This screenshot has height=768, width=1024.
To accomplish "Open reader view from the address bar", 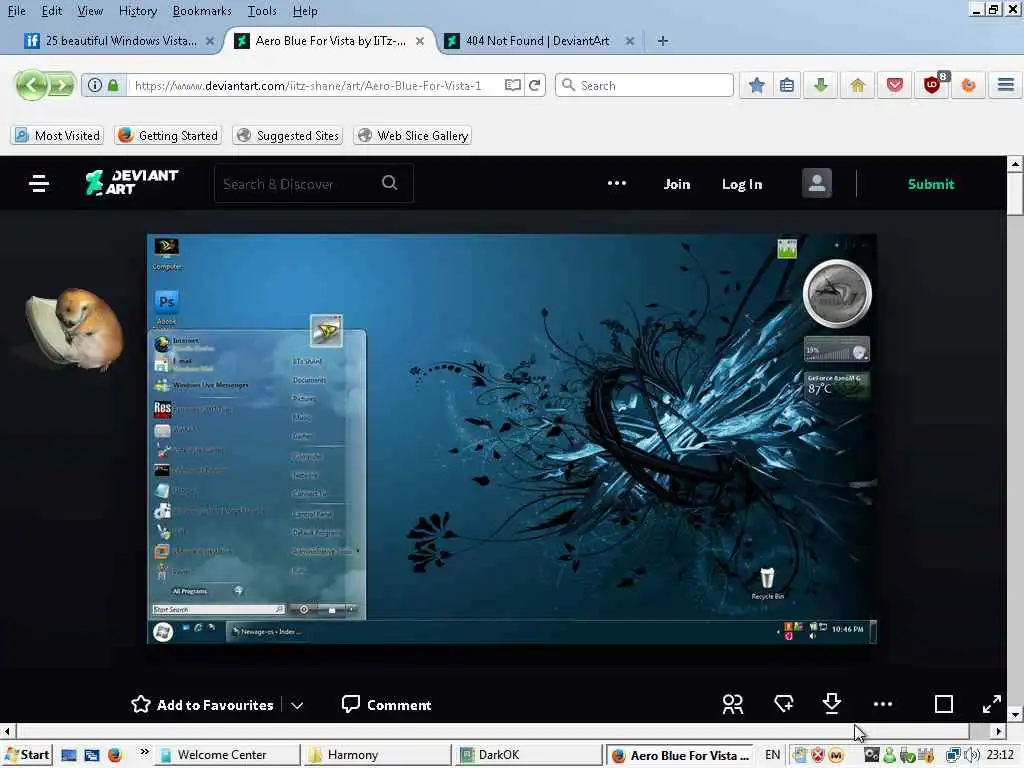I will click(x=513, y=85).
